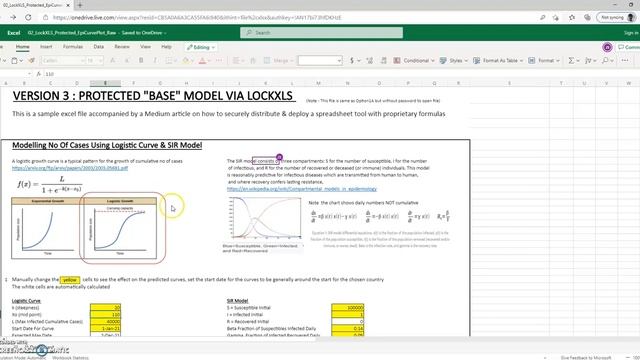Switch to the Formulas tab
Image resolution: width=640 pixels, height=360 pixels.
pos(73,47)
